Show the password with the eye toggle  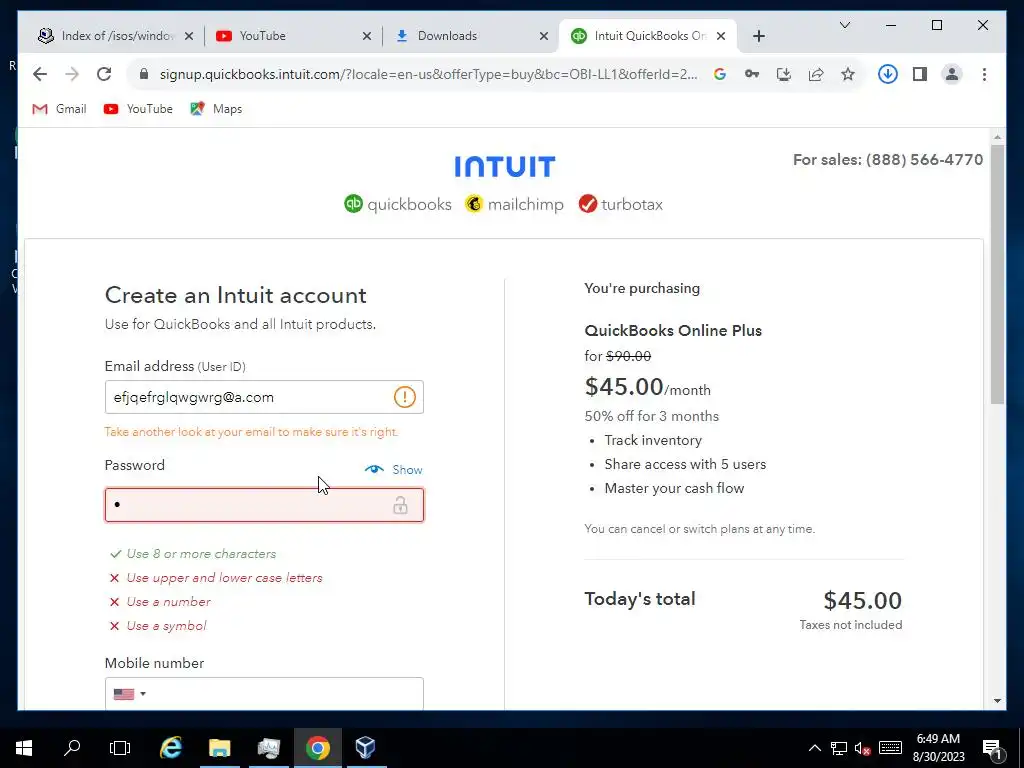tap(393, 470)
